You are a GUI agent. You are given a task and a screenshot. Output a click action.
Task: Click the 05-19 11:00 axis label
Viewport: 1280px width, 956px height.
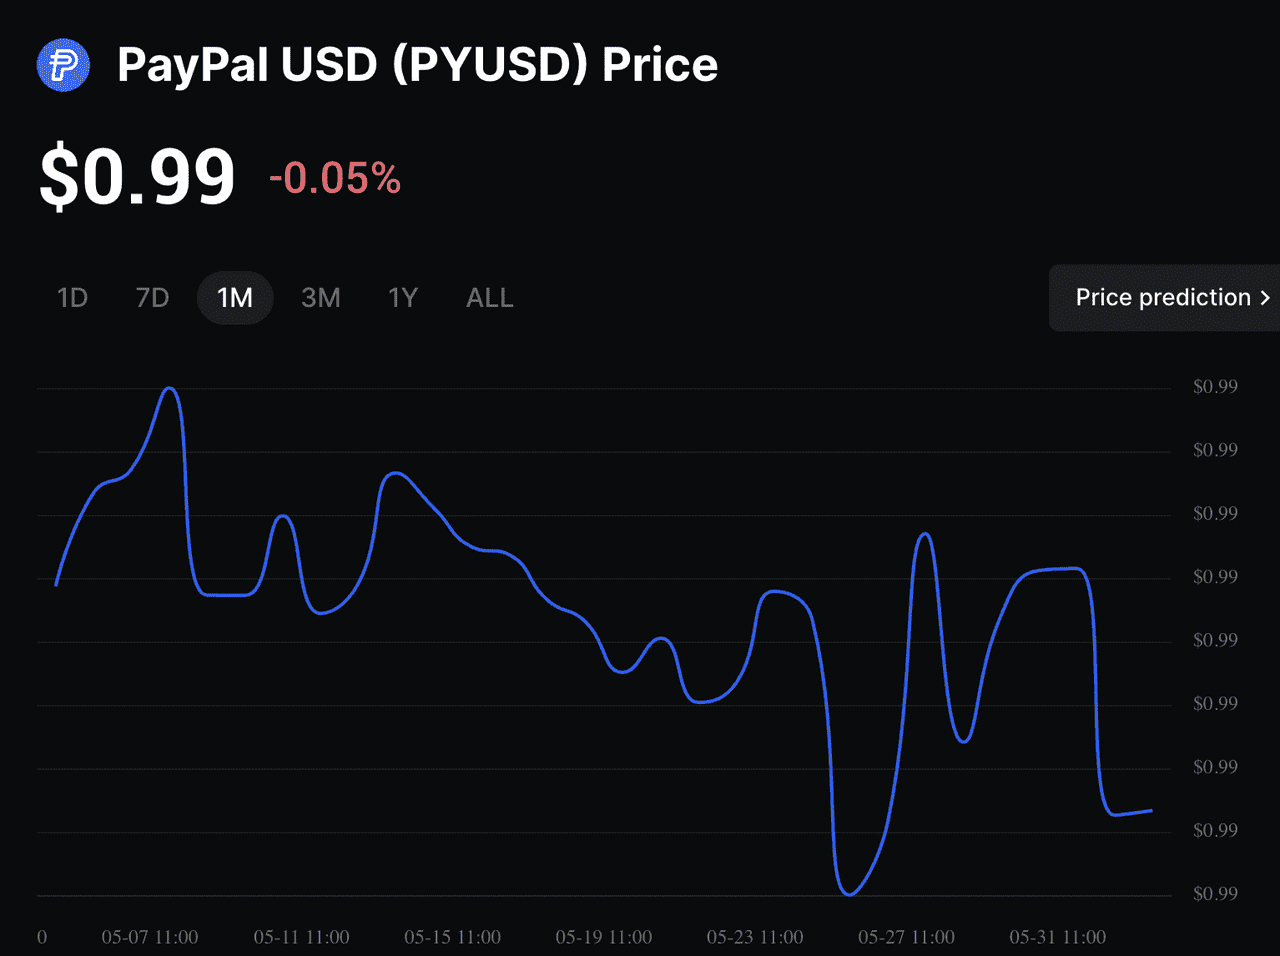(x=604, y=937)
